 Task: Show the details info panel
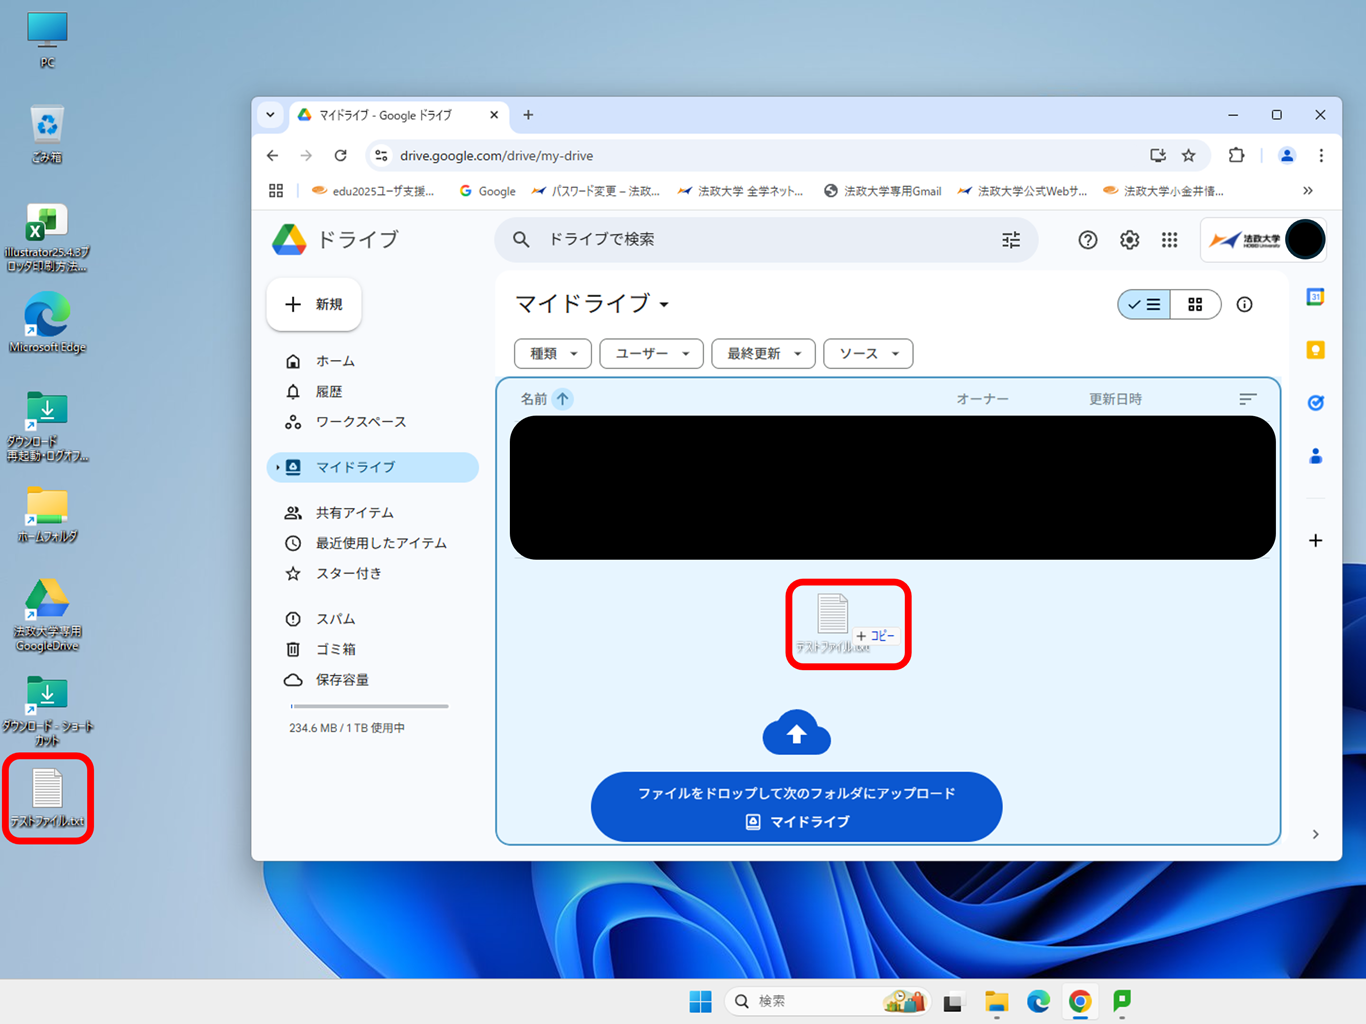(1244, 305)
